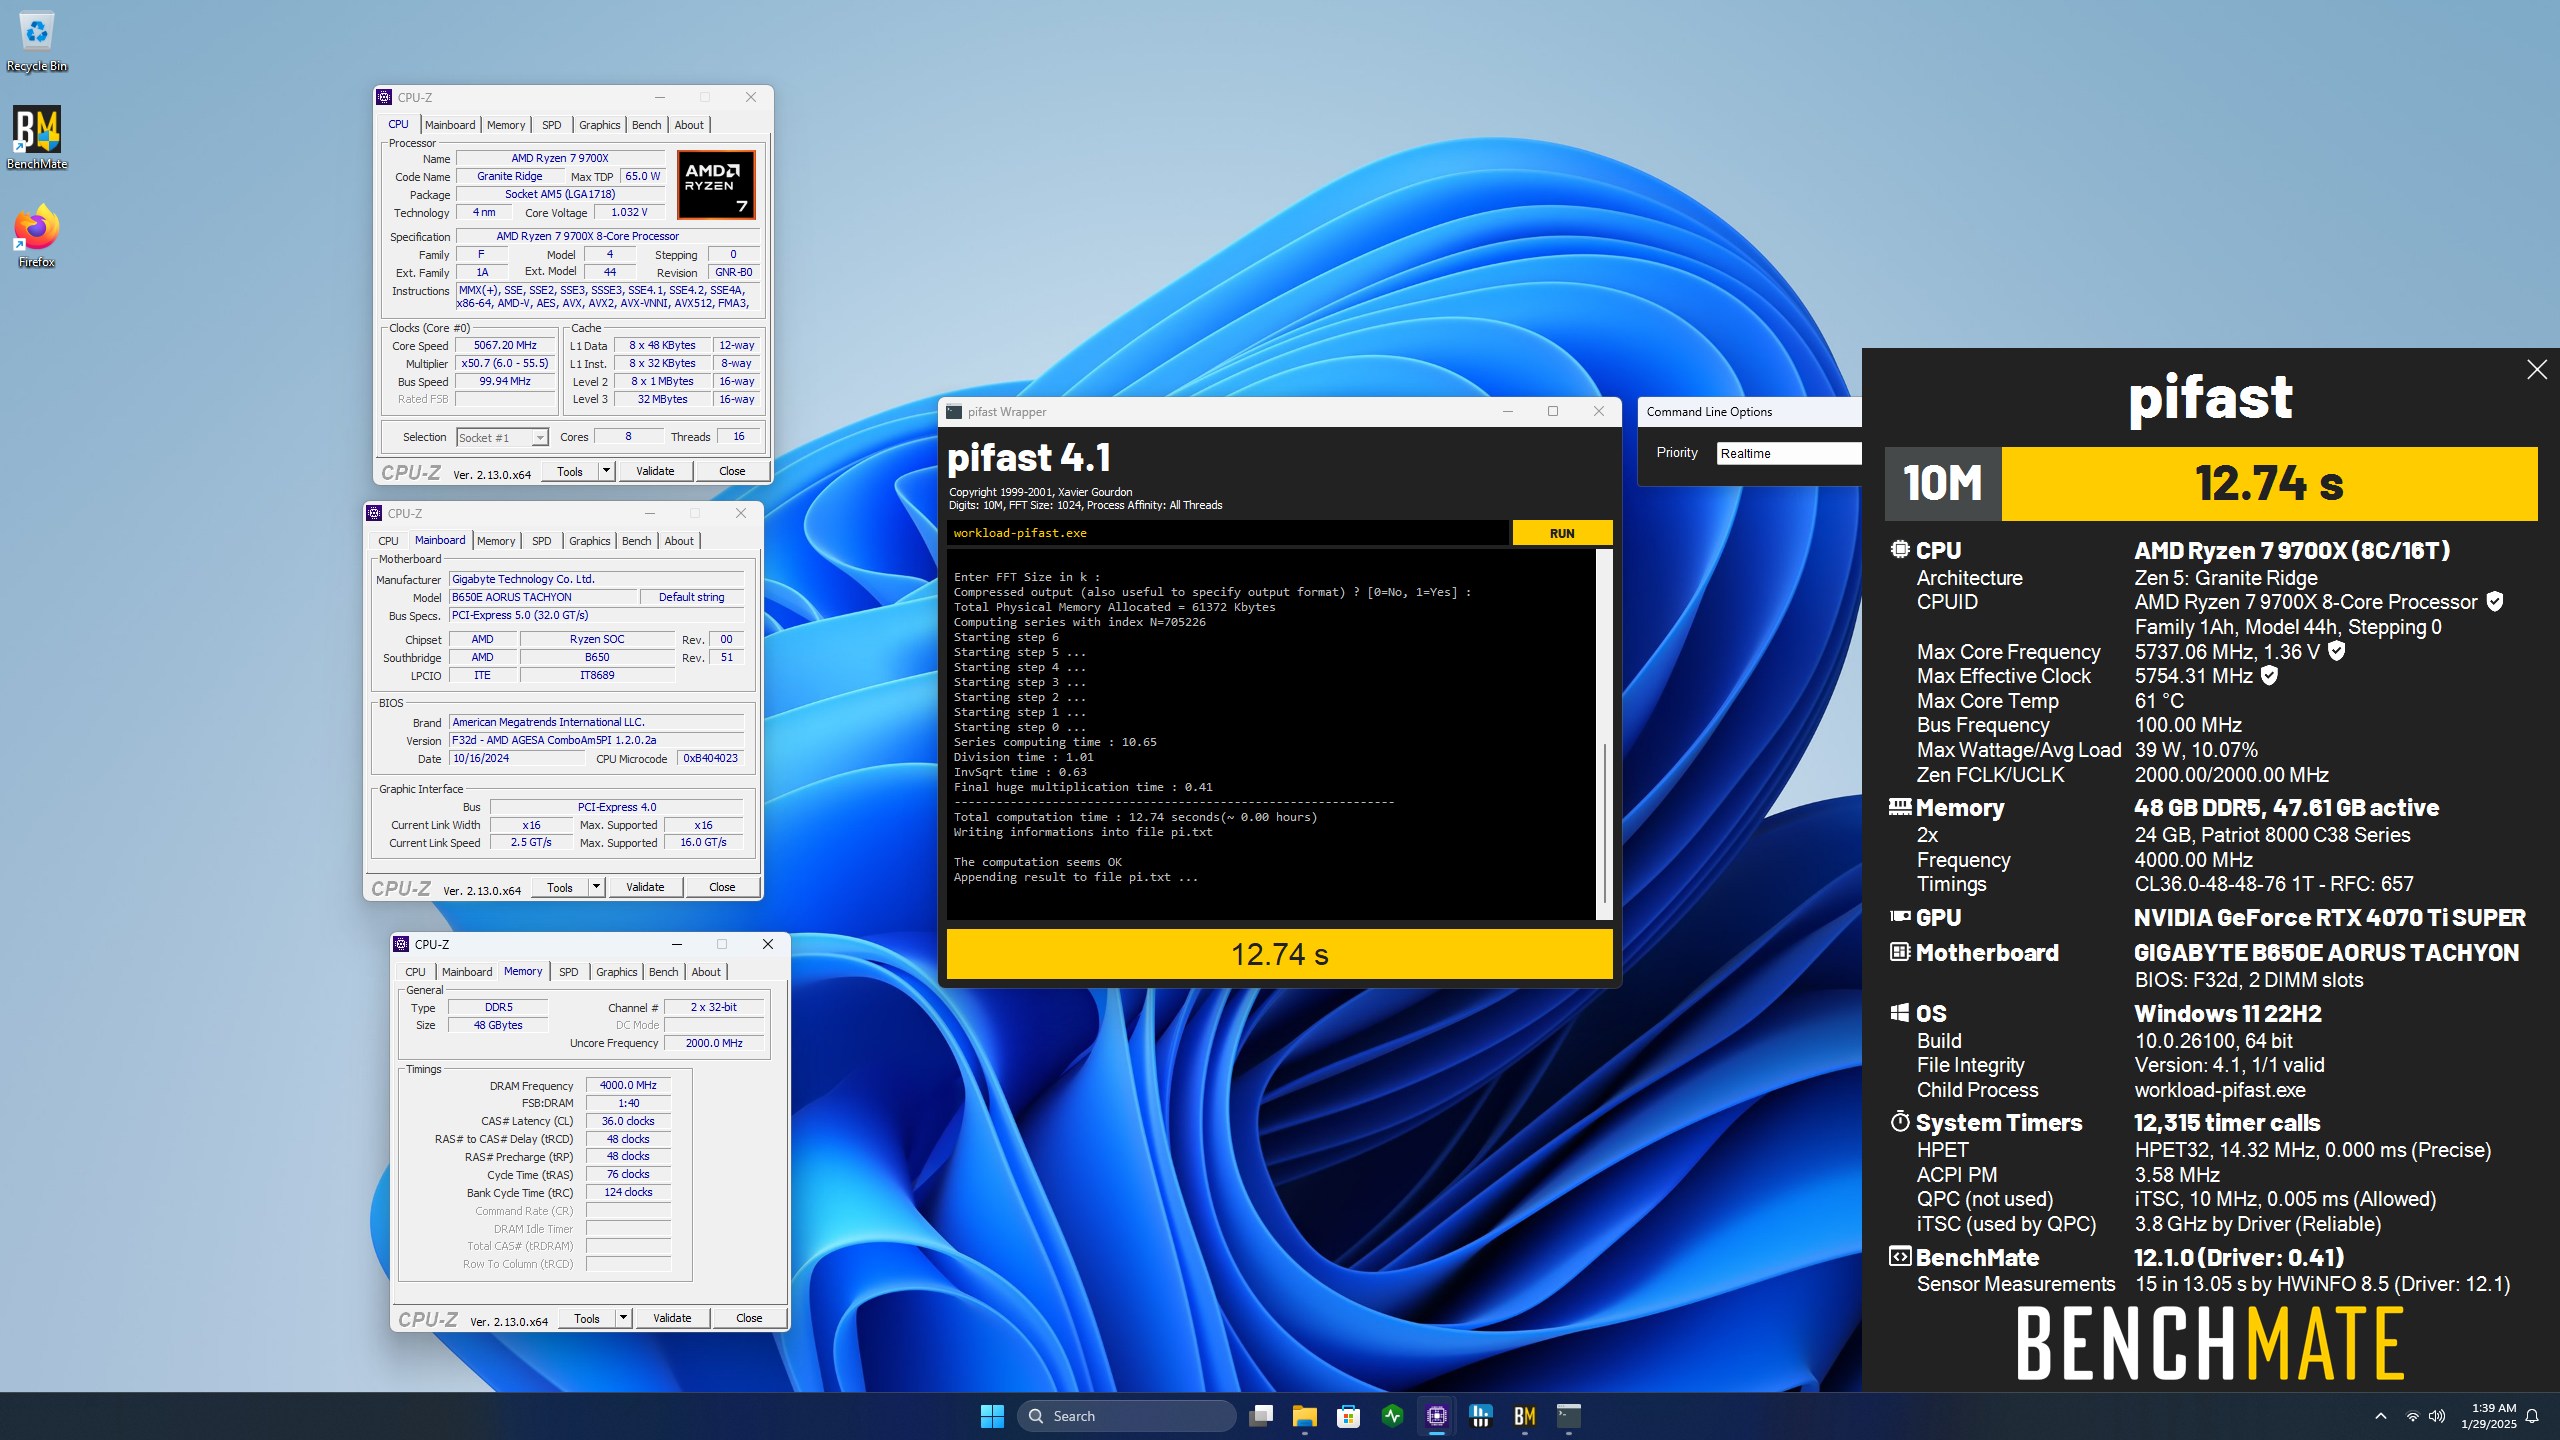The width and height of the screenshot is (2560, 1440).
Task: Open the Priority Realtime dropdown
Action: click(x=1788, y=454)
